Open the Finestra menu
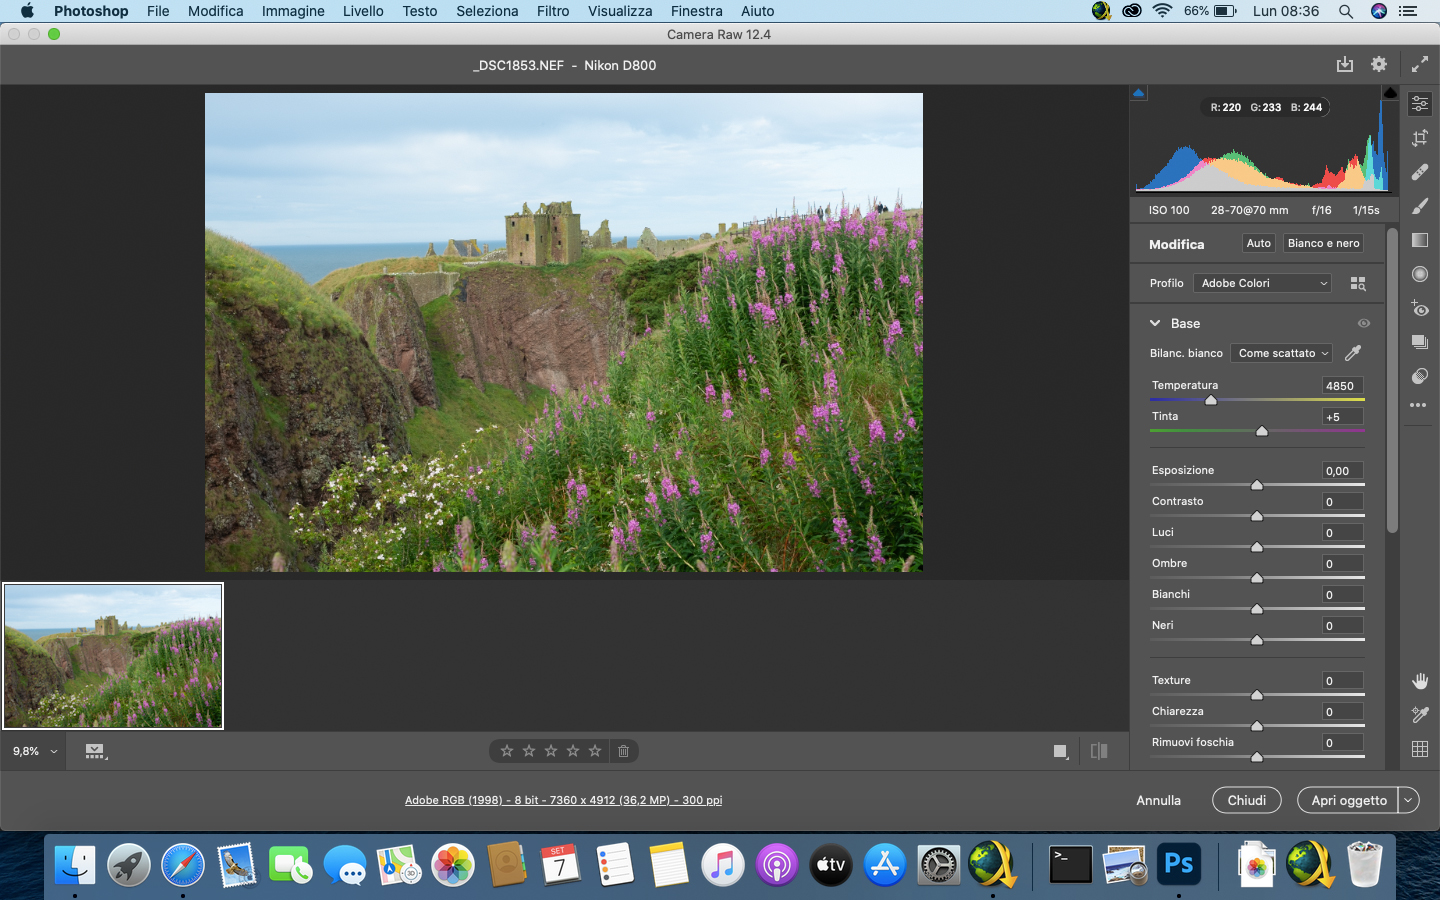The width and height of the screenshot is (1440, 900). click(697, 11)
